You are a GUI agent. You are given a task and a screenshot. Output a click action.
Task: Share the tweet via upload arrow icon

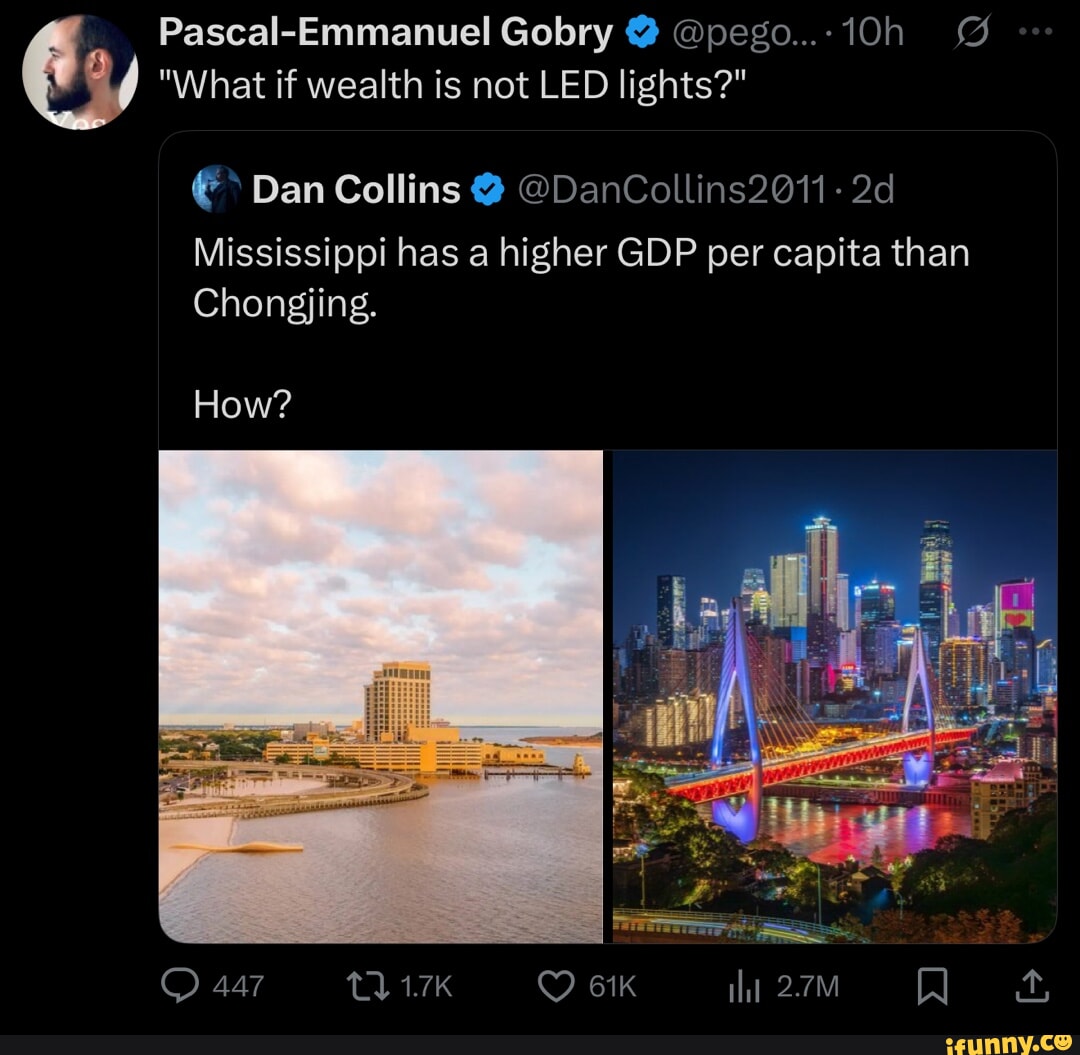[x=1033, y=987]
